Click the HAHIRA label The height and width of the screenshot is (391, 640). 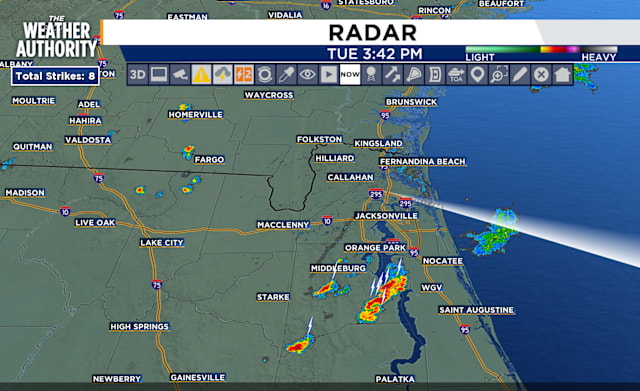click(x=85, y=120)
